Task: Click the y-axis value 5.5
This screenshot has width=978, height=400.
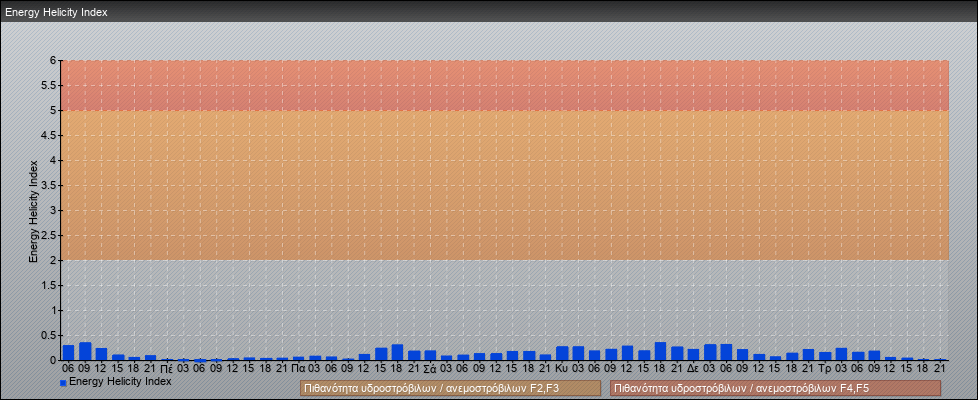Action: point(49,85)
